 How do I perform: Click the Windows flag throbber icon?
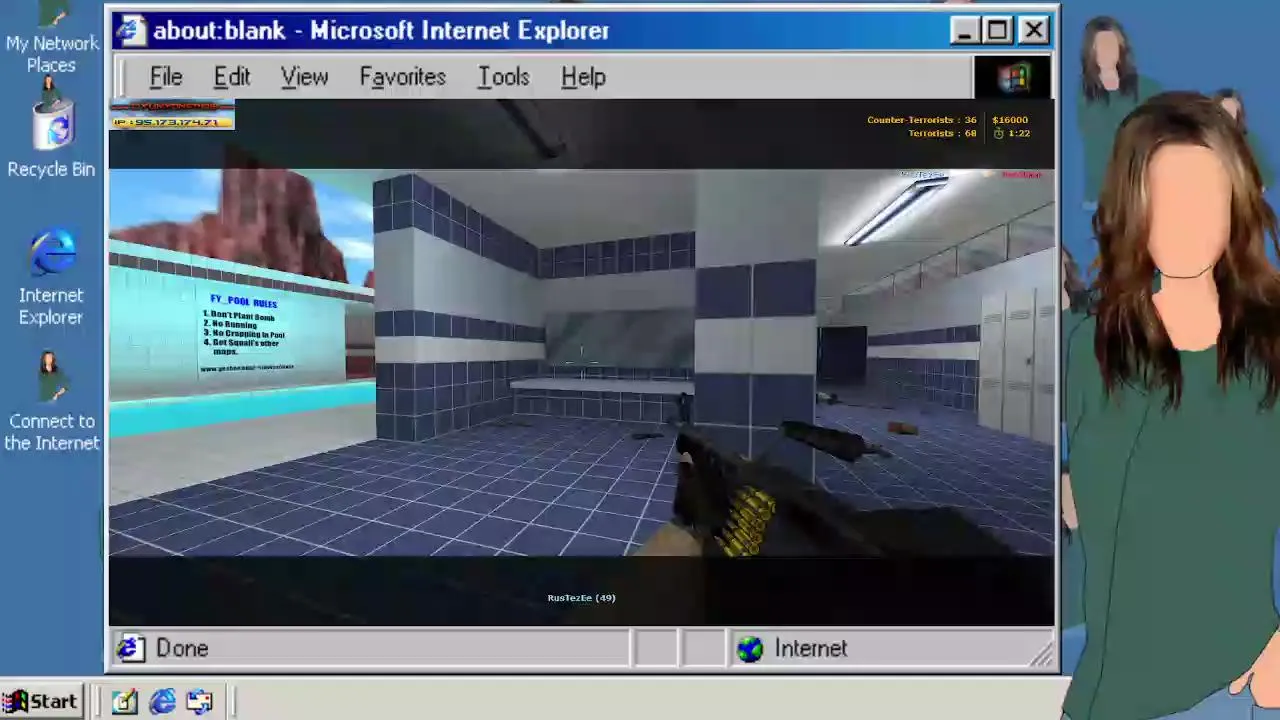(x=1012, y=77)
